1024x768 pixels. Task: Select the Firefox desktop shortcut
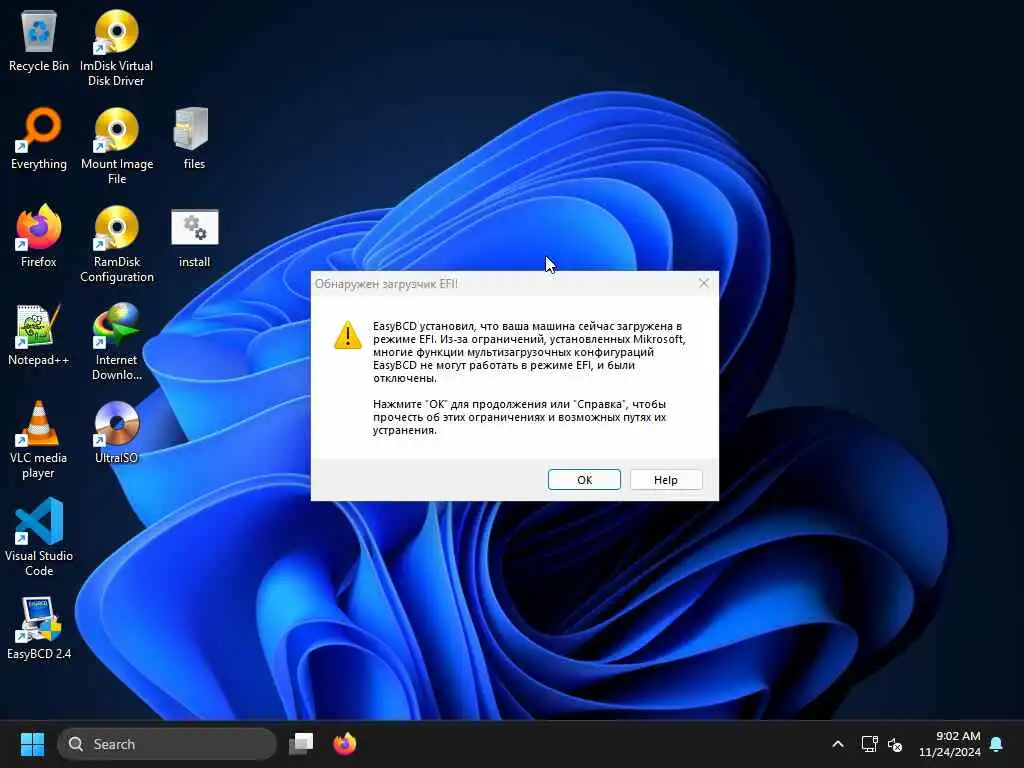pyautogui.click(x=39, y=236)
